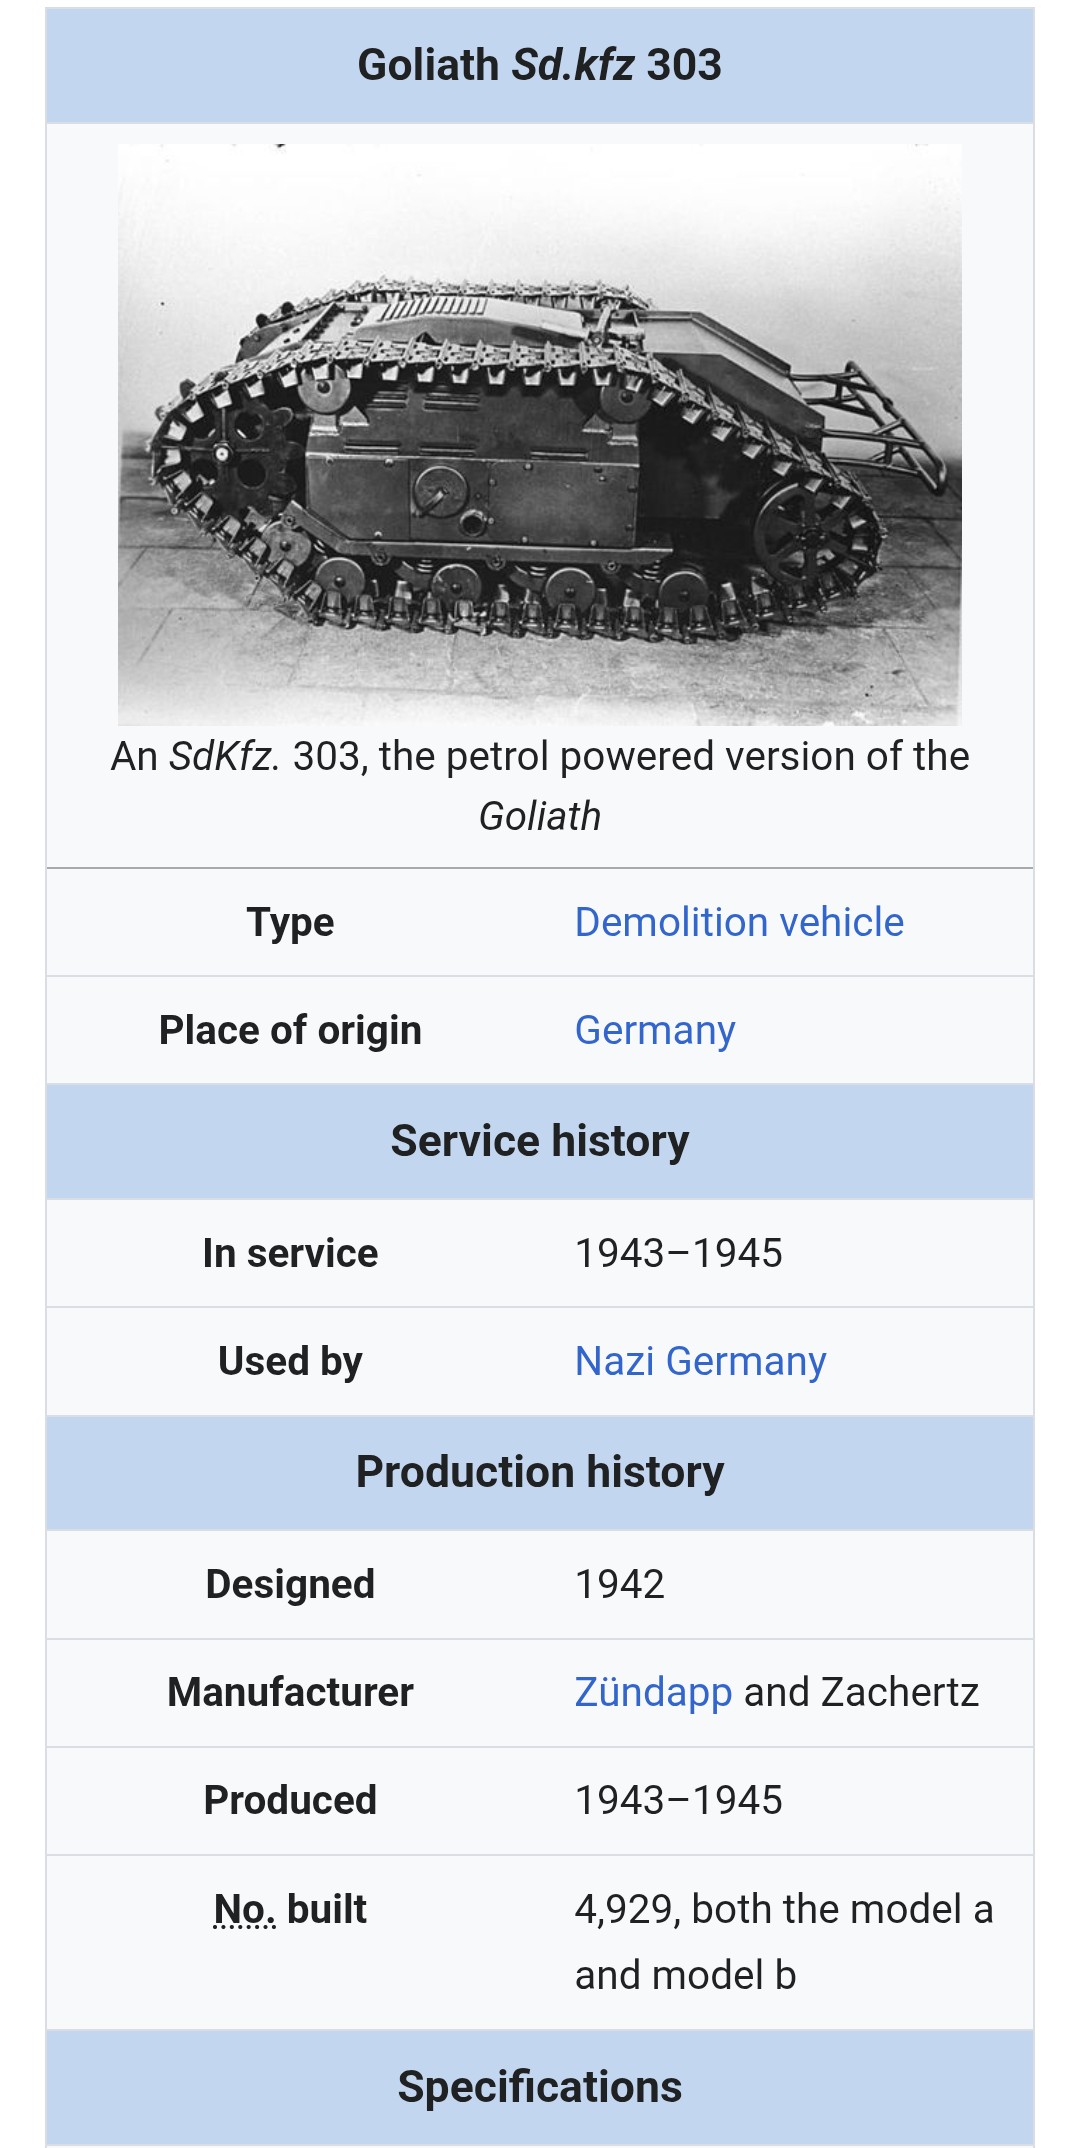
Task: Select the Service history section header
Action: coord(540,1141)
